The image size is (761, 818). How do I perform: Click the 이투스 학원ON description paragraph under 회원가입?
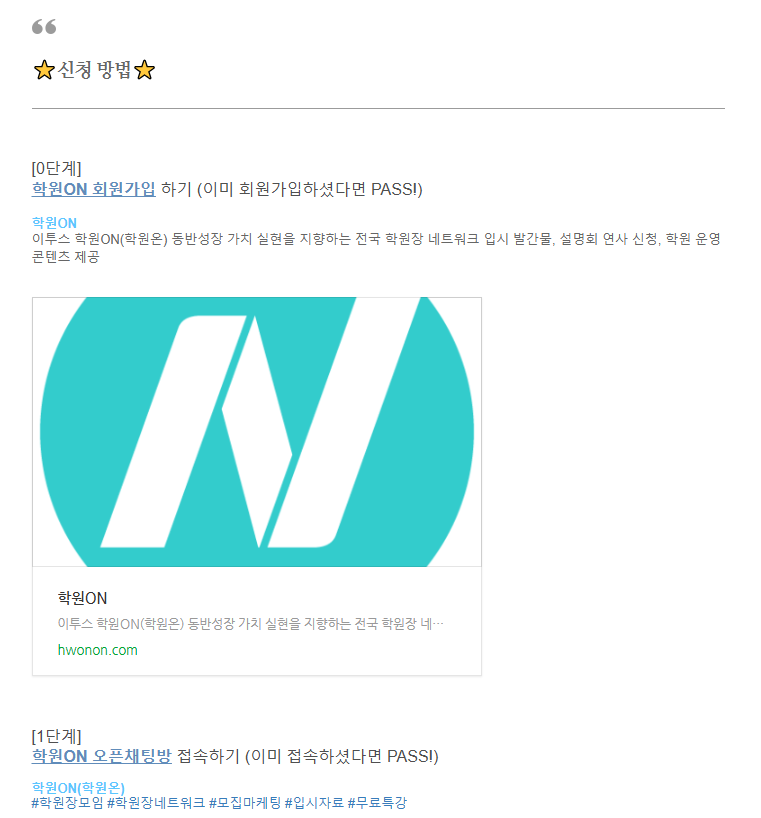(376, 248)
